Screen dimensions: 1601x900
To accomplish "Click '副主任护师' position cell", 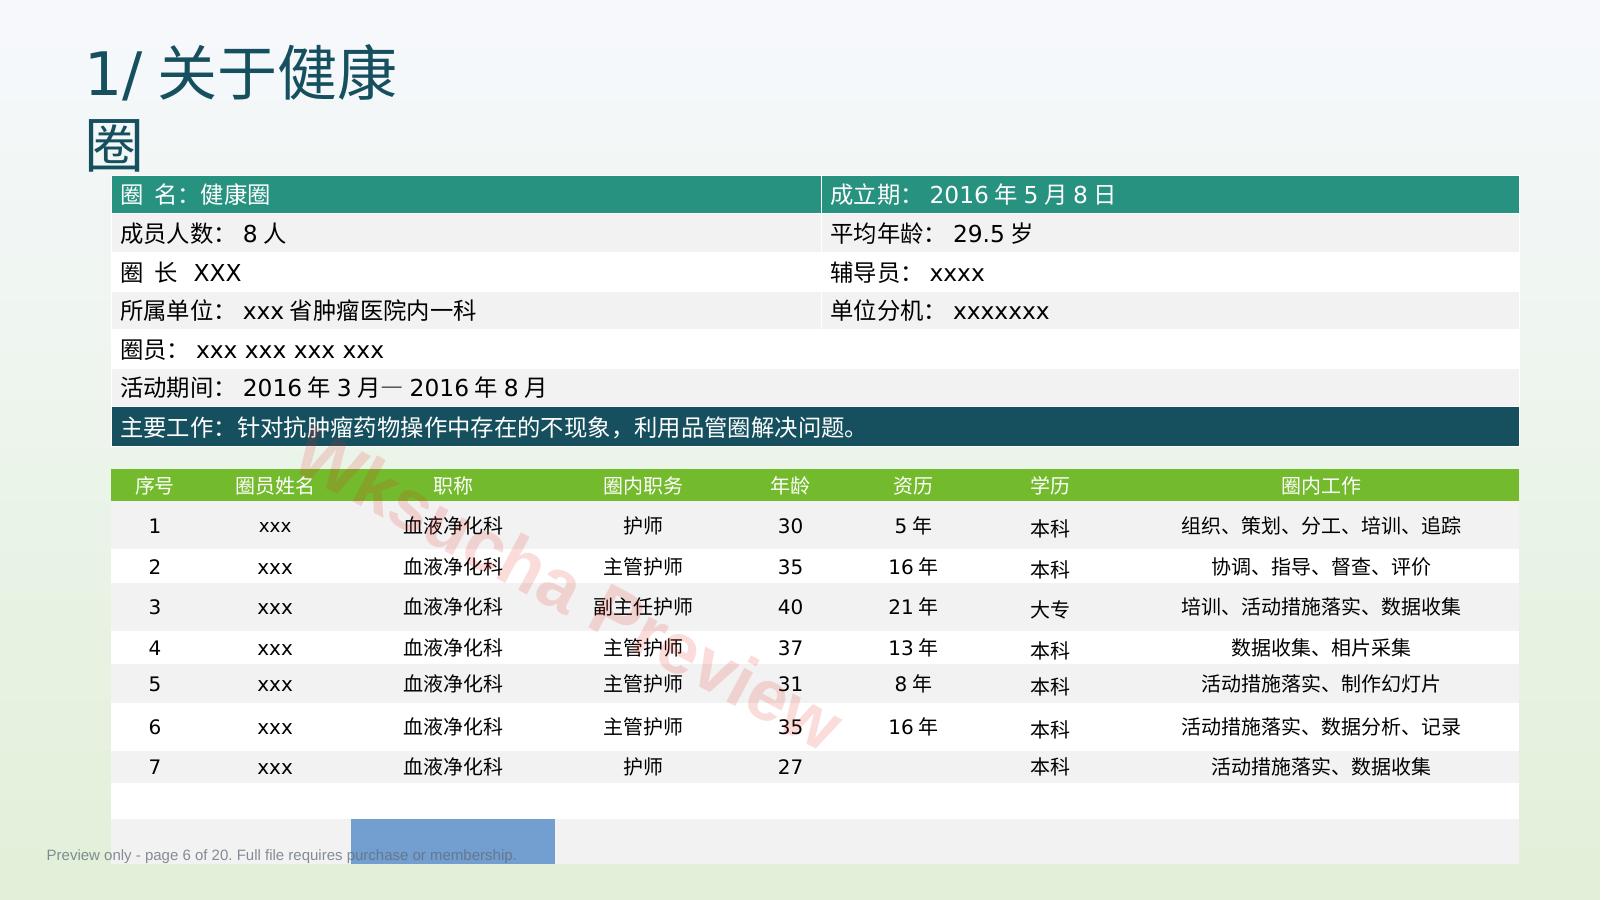I will coord(643,606).
